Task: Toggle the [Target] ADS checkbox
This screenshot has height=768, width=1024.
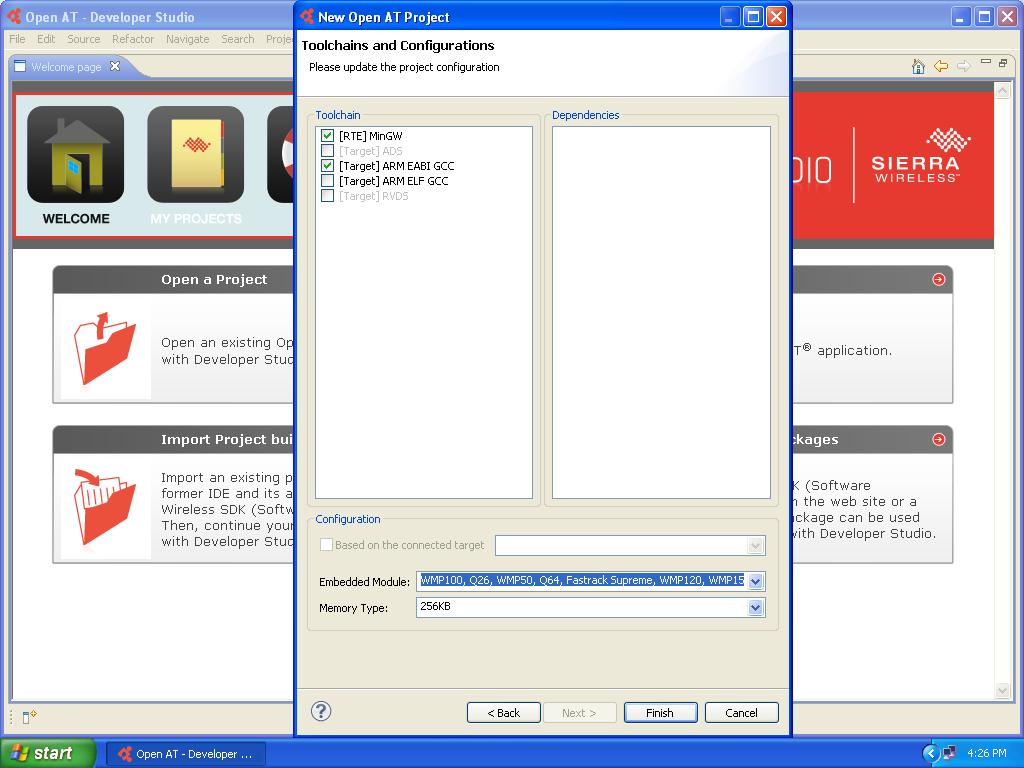Action: [x=328, y=151]
